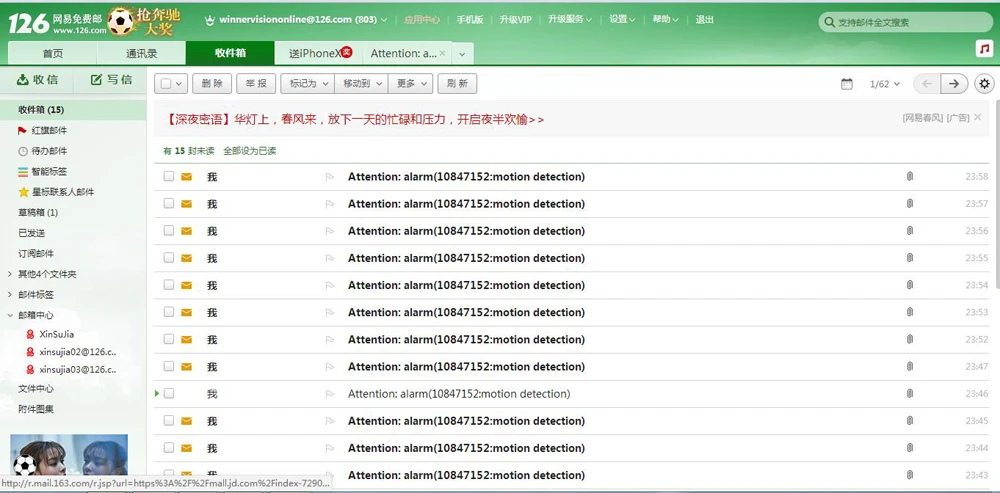Collapse 邮箱中心 group
Image resolution: width=1000 pixels, height=493 pixels.
[x=10, y=315]
